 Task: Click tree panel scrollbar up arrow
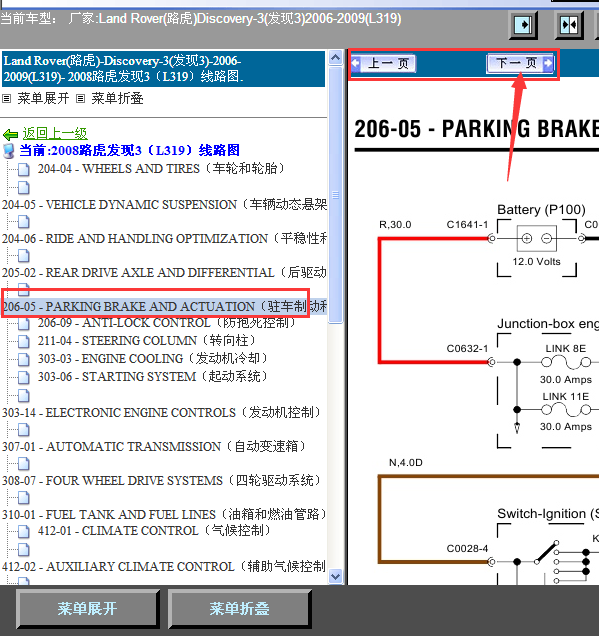click(x=335, y=58)
